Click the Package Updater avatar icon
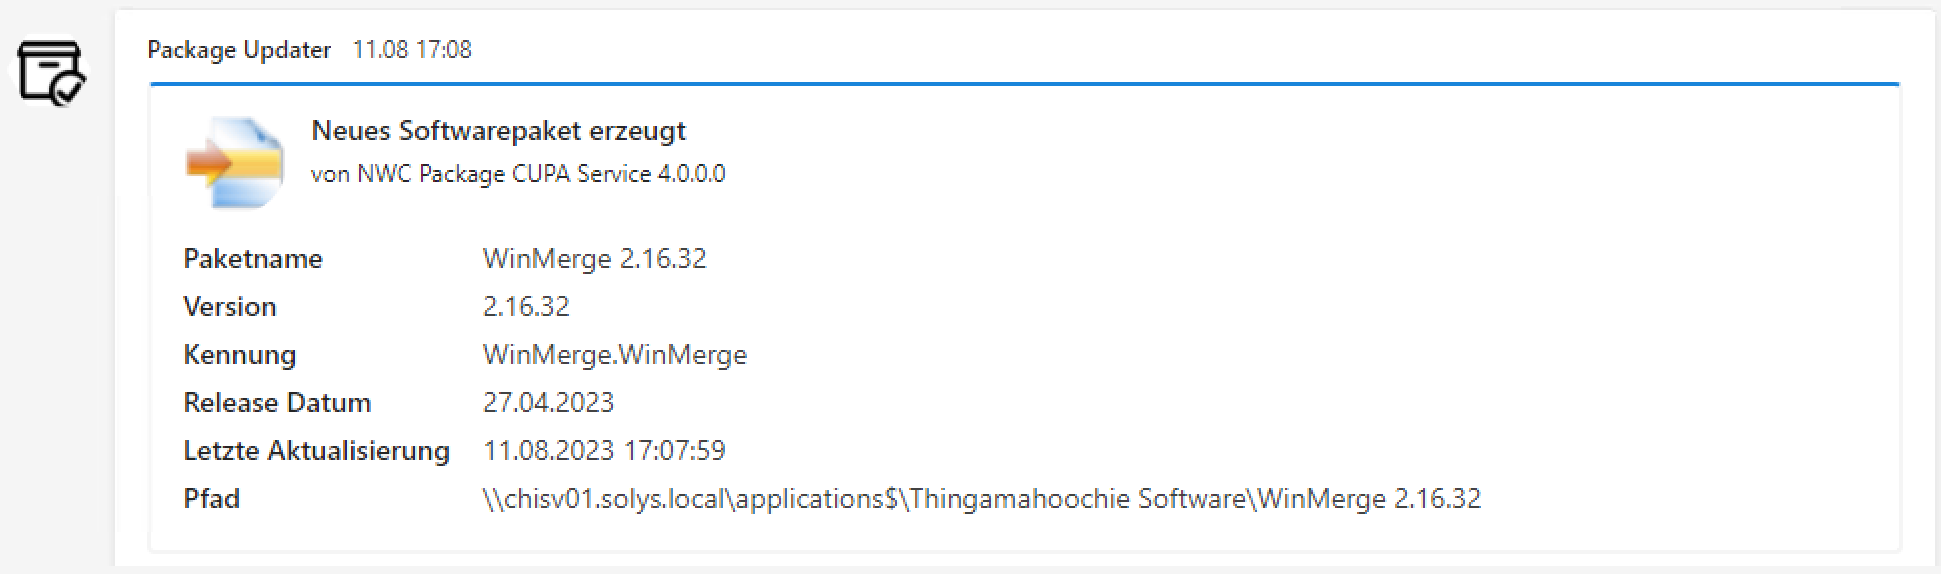Image resolution: width=1941 pixels, height=574 pixels. 50,72
